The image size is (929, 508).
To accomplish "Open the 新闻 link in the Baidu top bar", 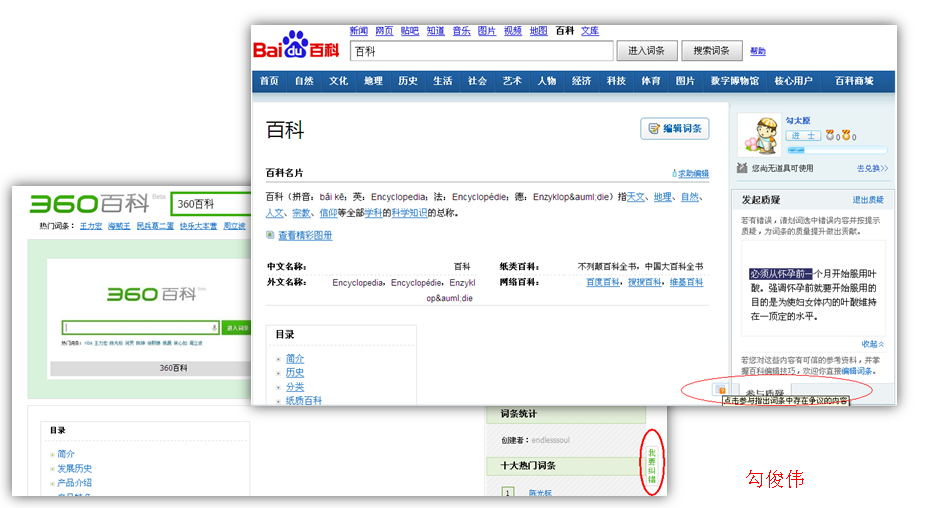I will 358,31.
